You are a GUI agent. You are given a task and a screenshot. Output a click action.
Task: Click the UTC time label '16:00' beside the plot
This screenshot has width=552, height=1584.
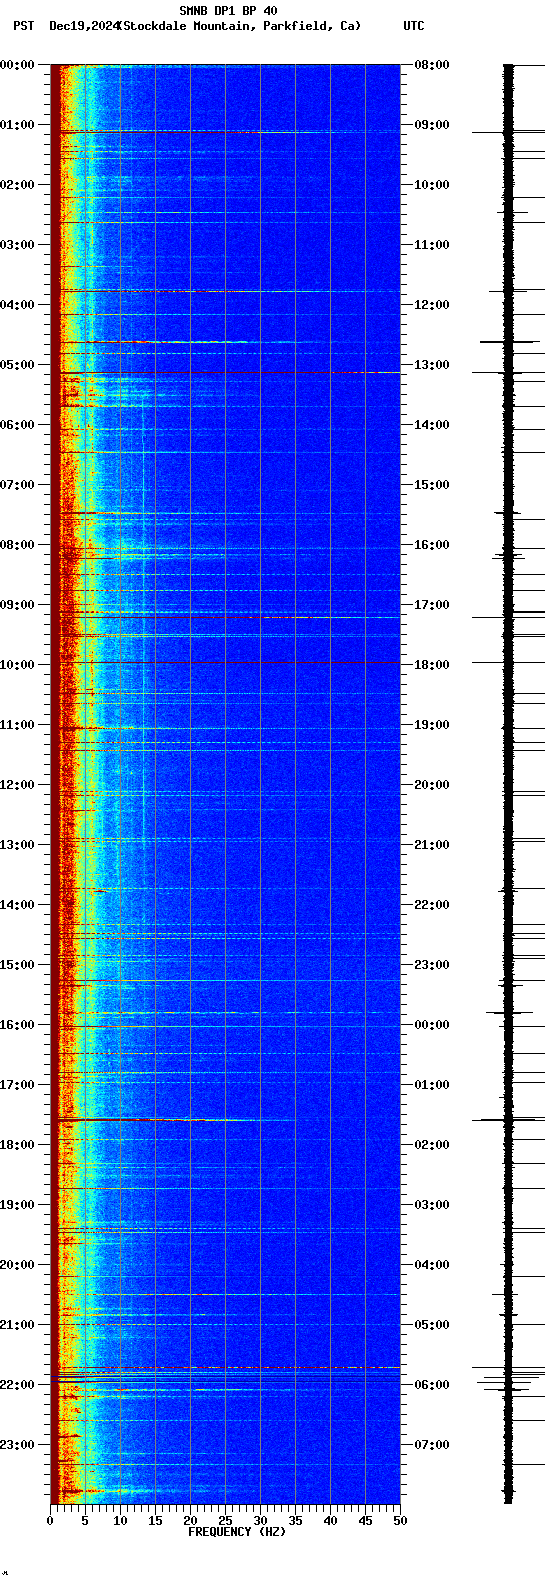point(432,545)
